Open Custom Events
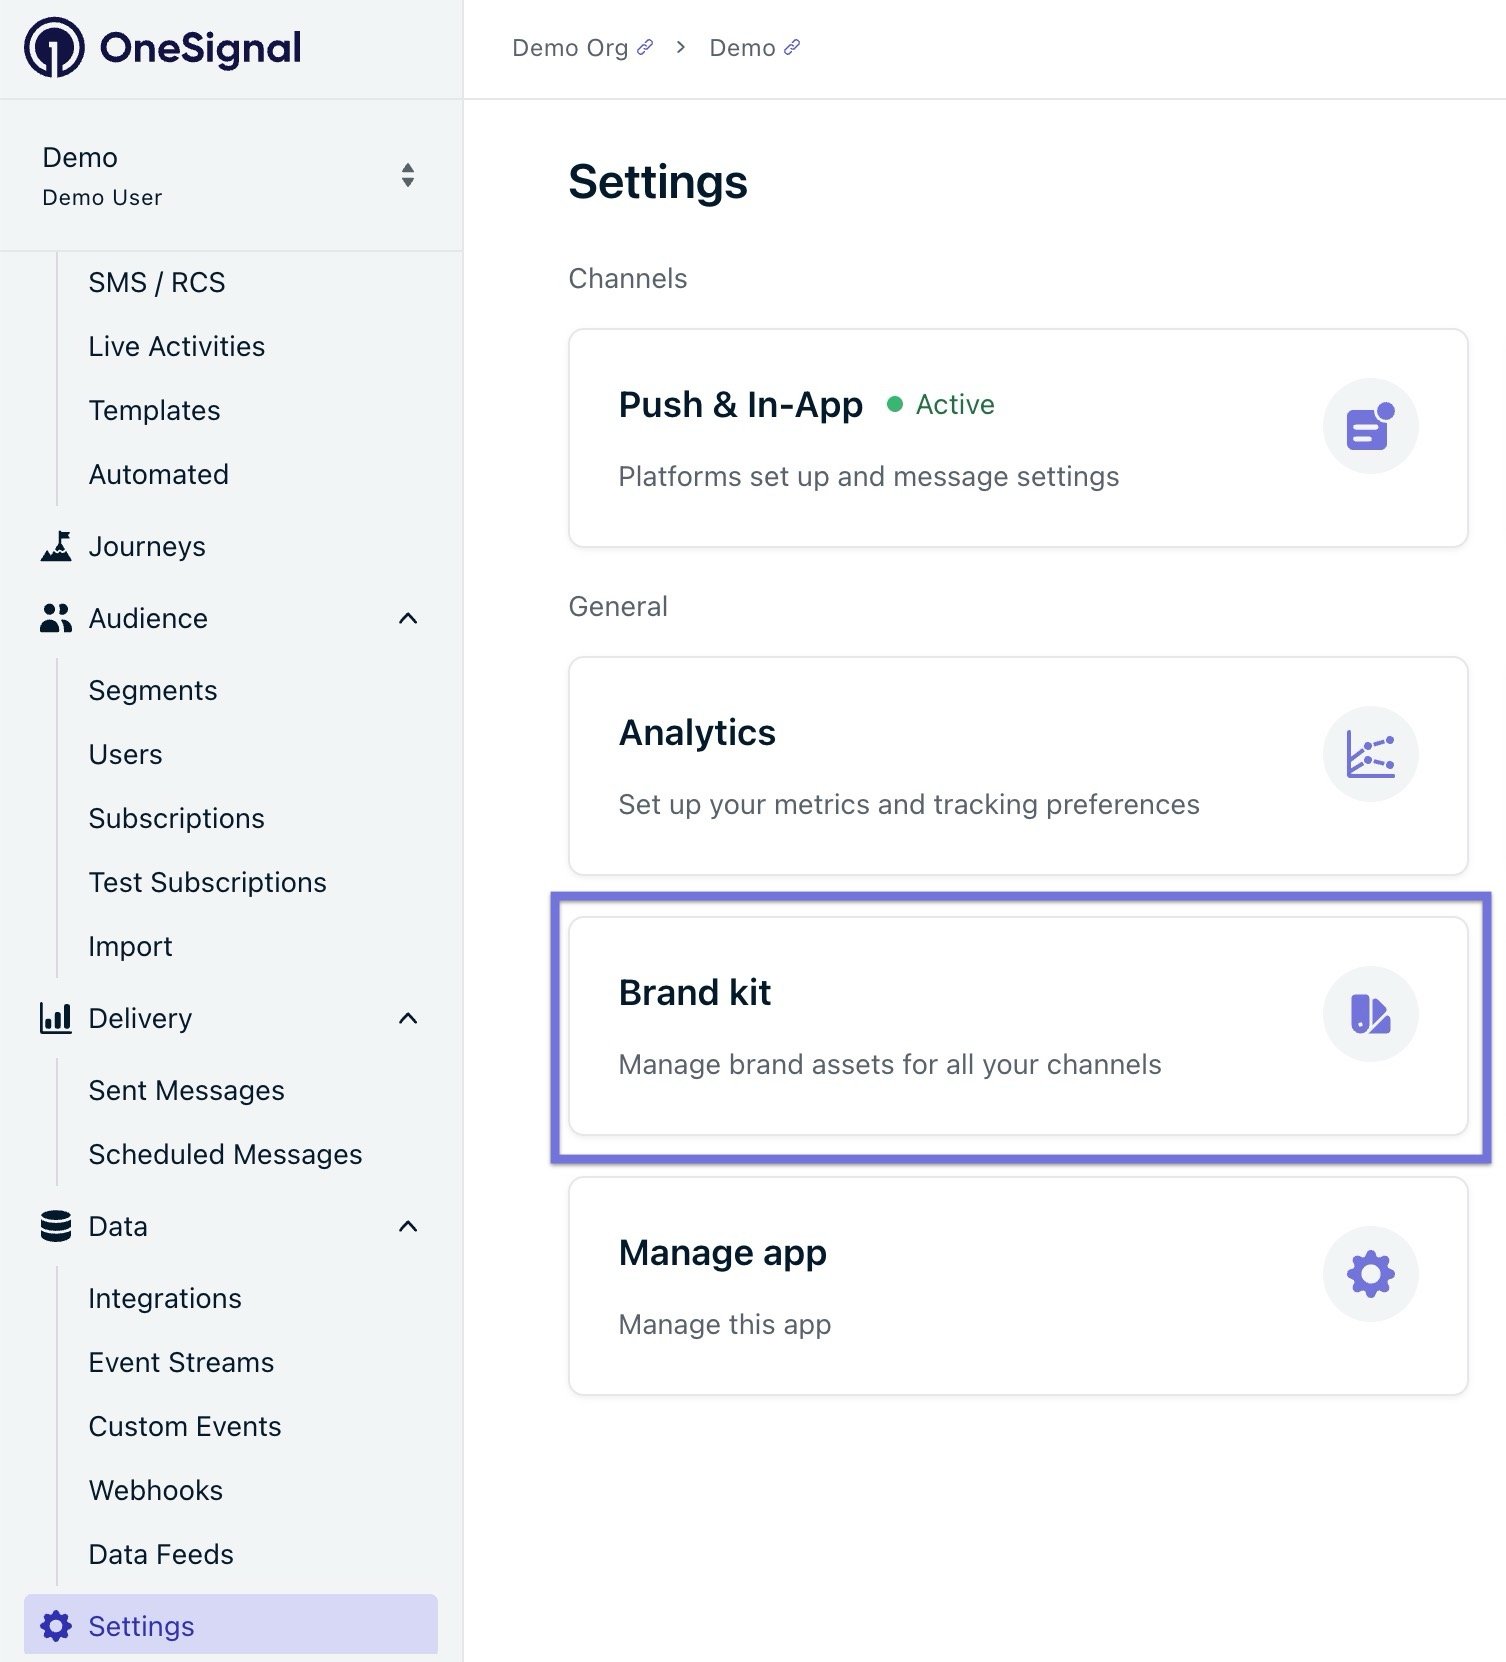Viewport: 1506px width, 1662px height. click(x=185, y=1426)
